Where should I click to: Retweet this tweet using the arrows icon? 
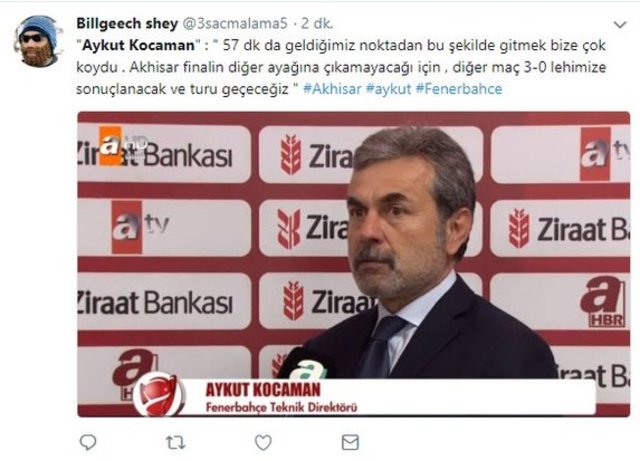(x=176, y=442)
